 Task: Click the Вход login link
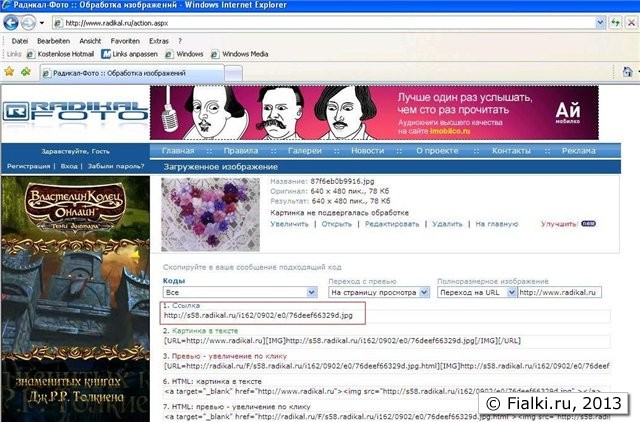(x=69, y=166)
